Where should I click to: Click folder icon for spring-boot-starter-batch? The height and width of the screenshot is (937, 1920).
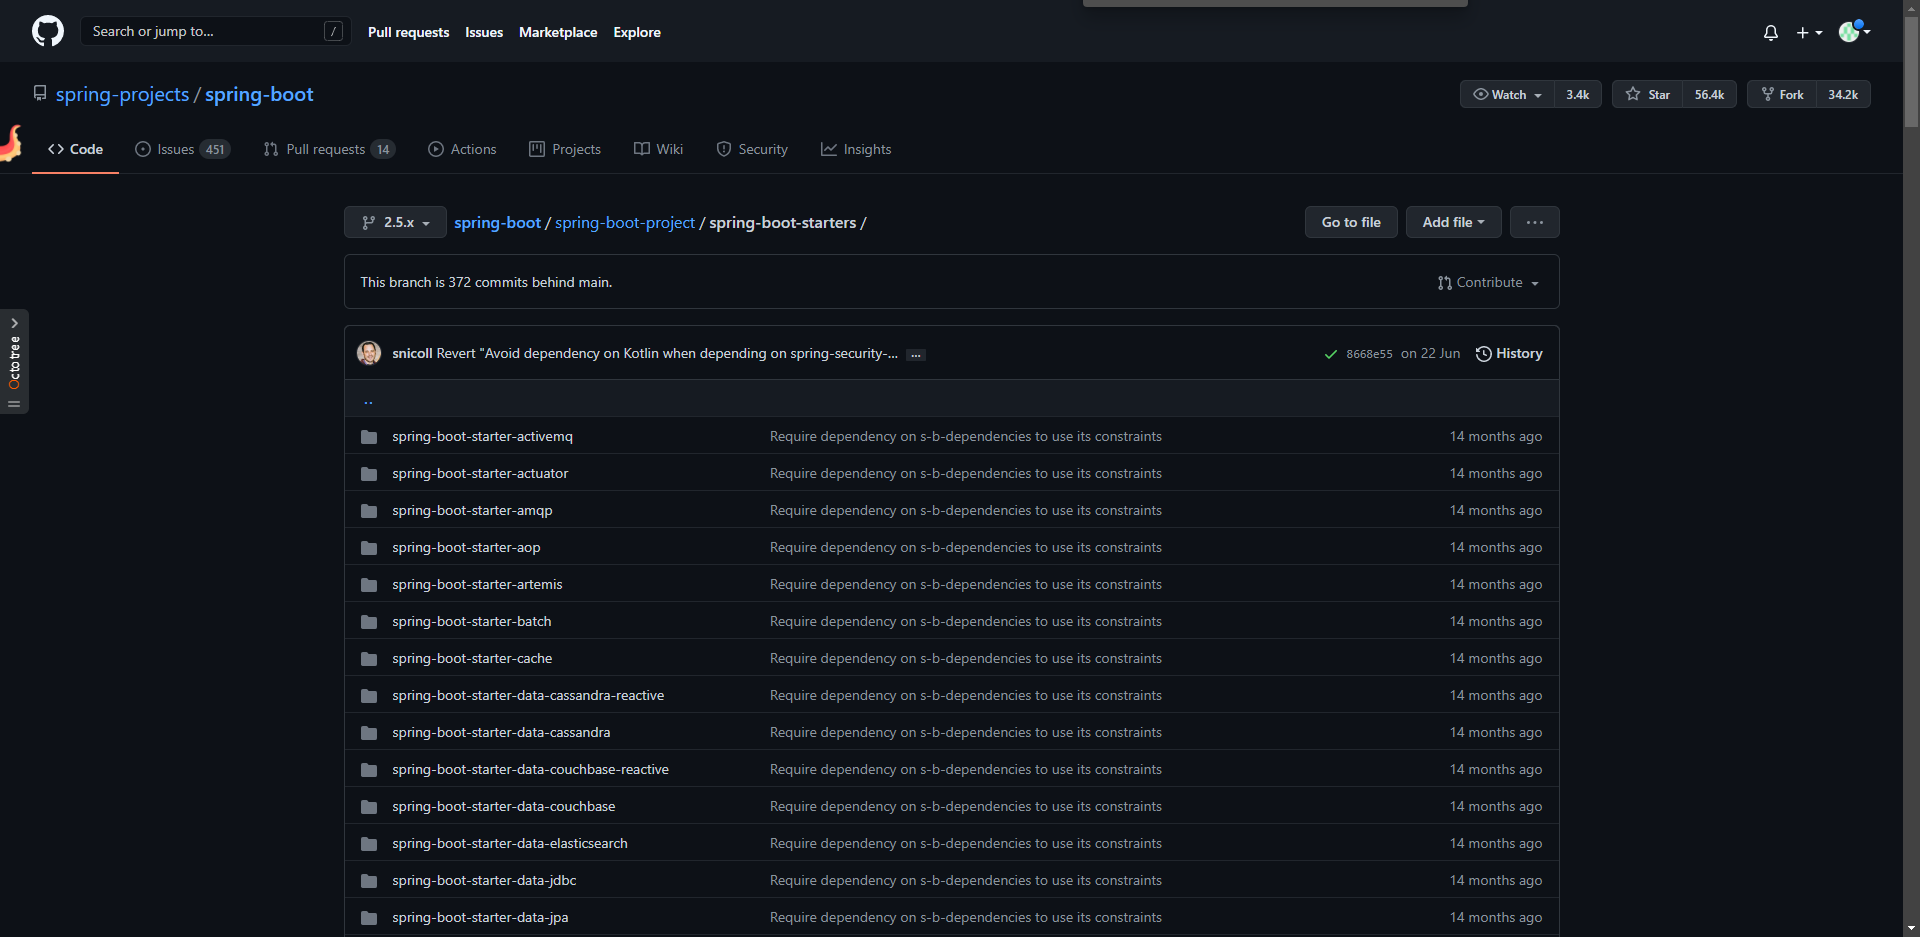[x=369, y=622]
